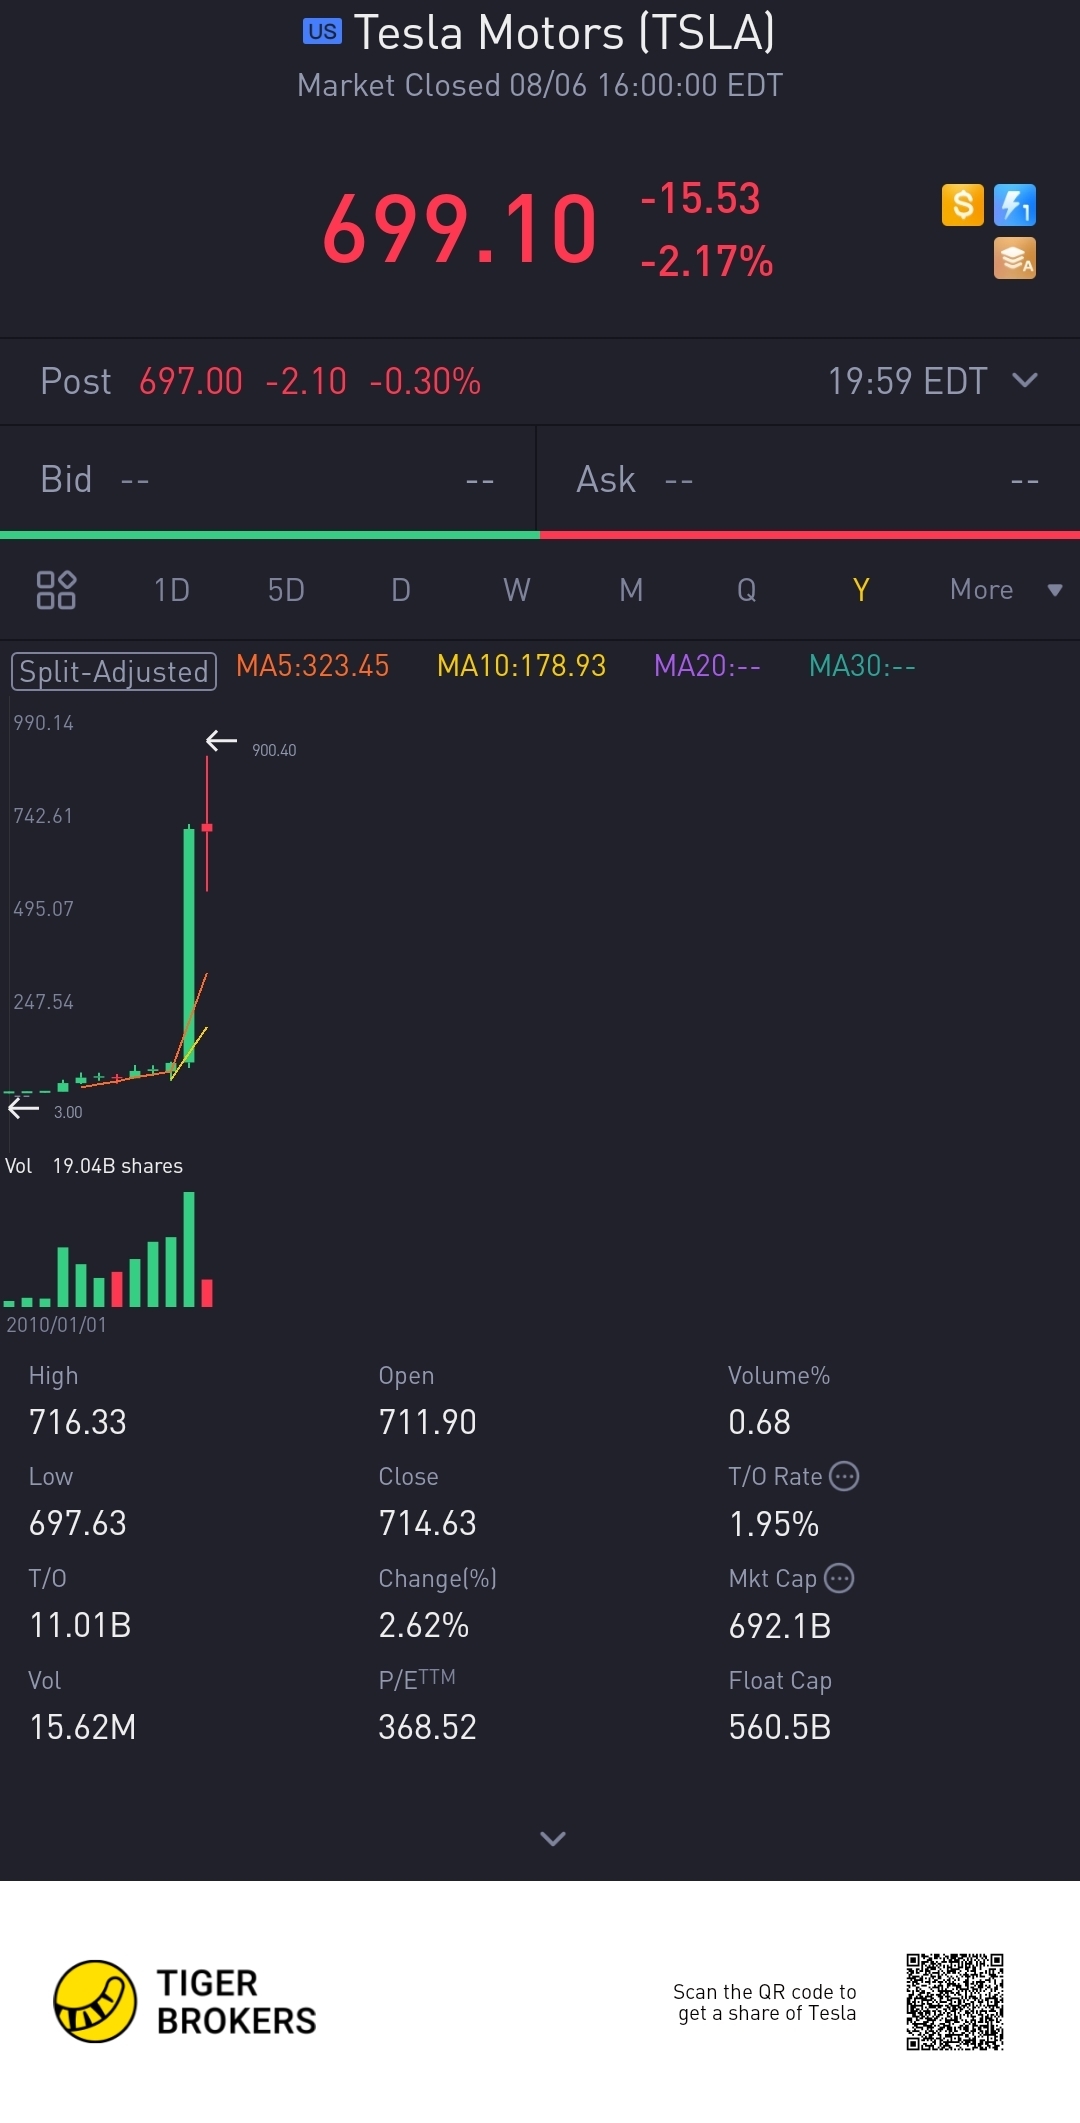The height and width of the screenshot is (2123, 1080).
Task: Tap the Post 697.00 price
Action: (x=191, y=381)
